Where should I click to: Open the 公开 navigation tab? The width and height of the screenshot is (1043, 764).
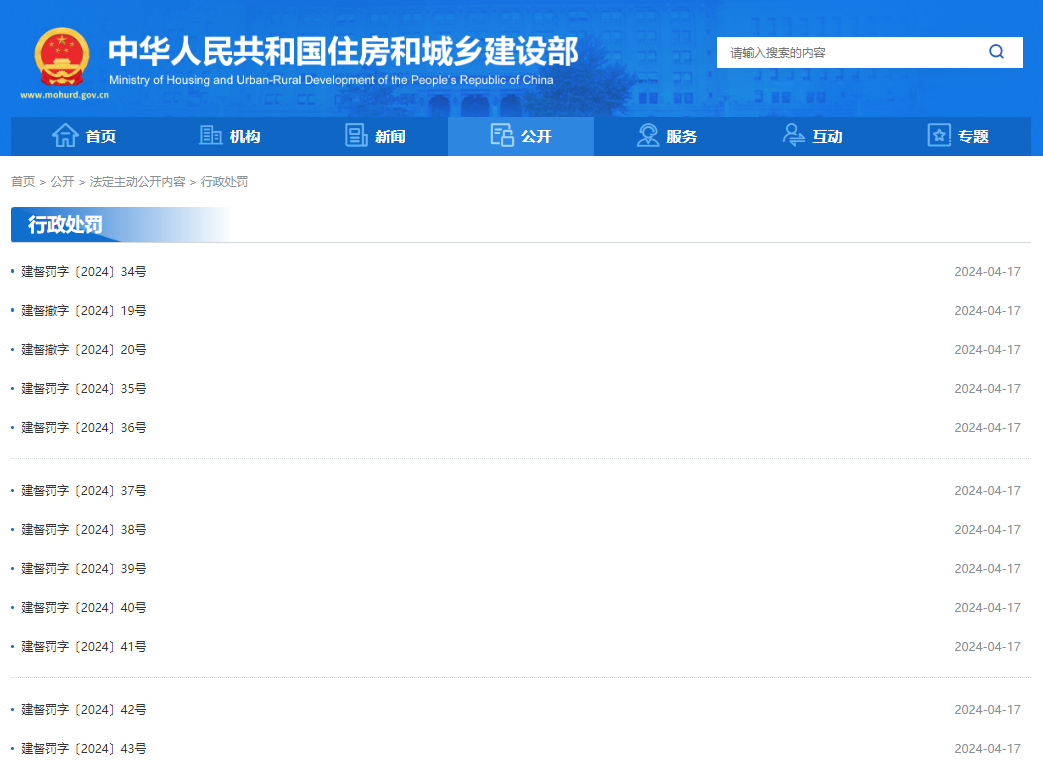pos(521,136)
